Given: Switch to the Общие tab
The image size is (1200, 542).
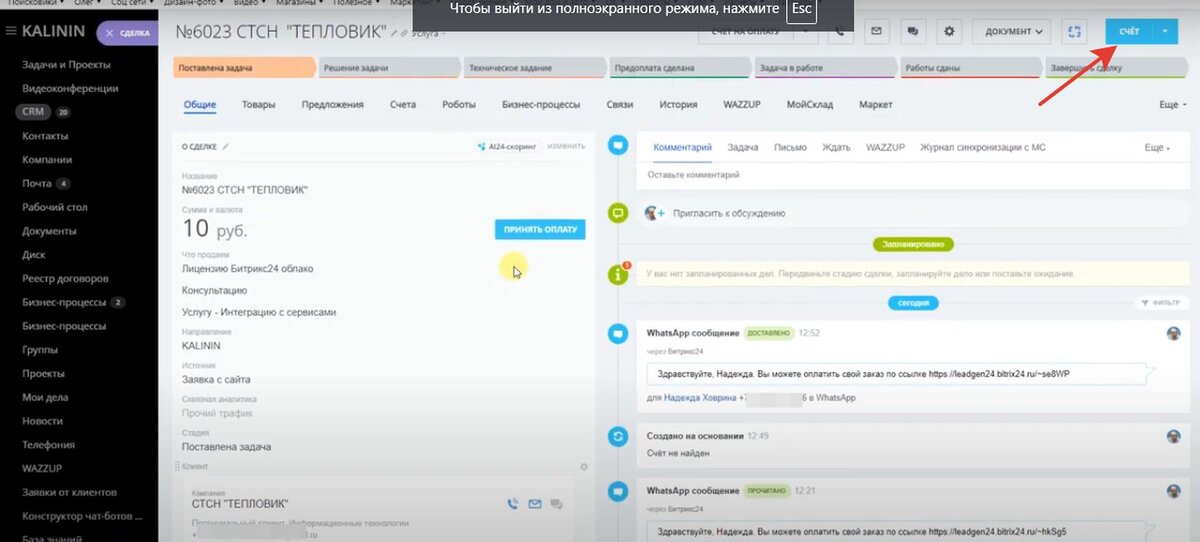Looking at the screenshot, I should (x=200, y=104).
